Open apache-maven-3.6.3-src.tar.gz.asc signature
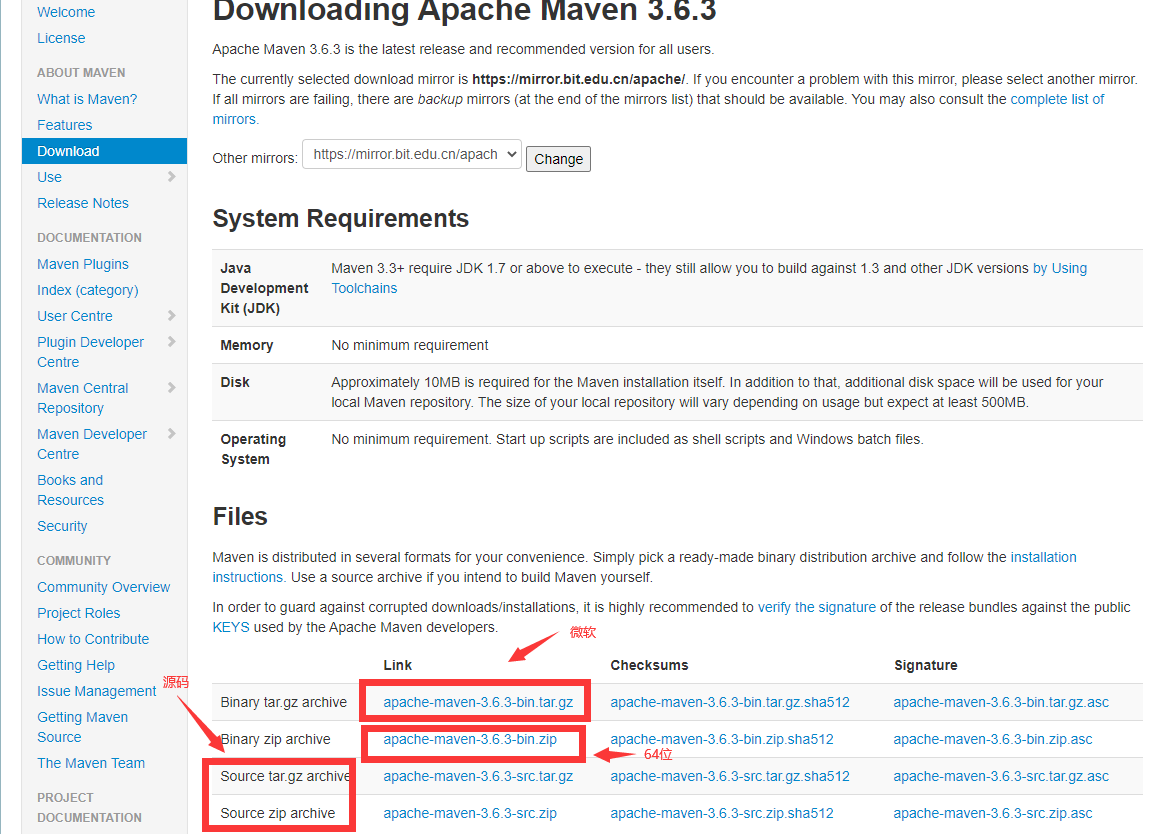This screenshot has width=1155, height=834. point(1001,777)
